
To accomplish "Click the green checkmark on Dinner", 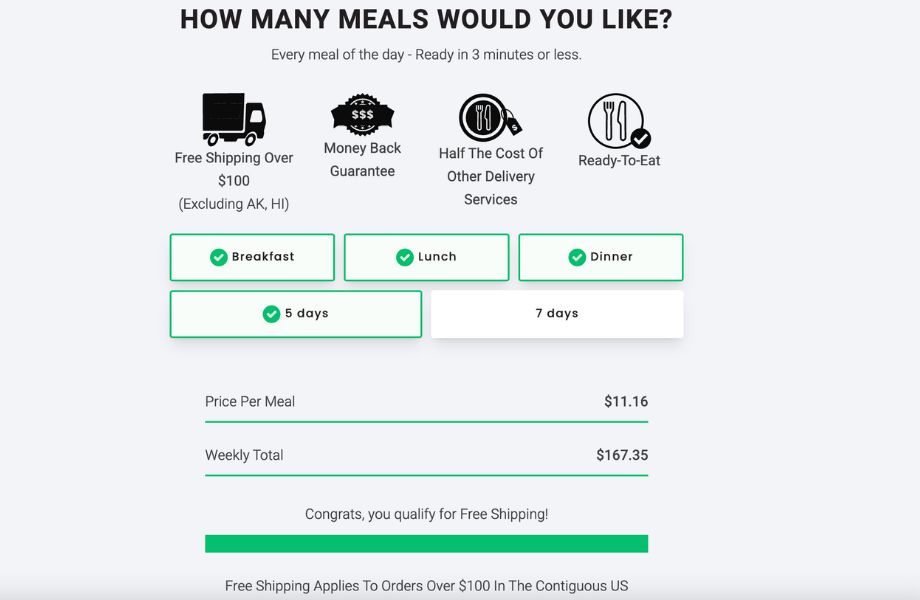I will click(577, 257).
